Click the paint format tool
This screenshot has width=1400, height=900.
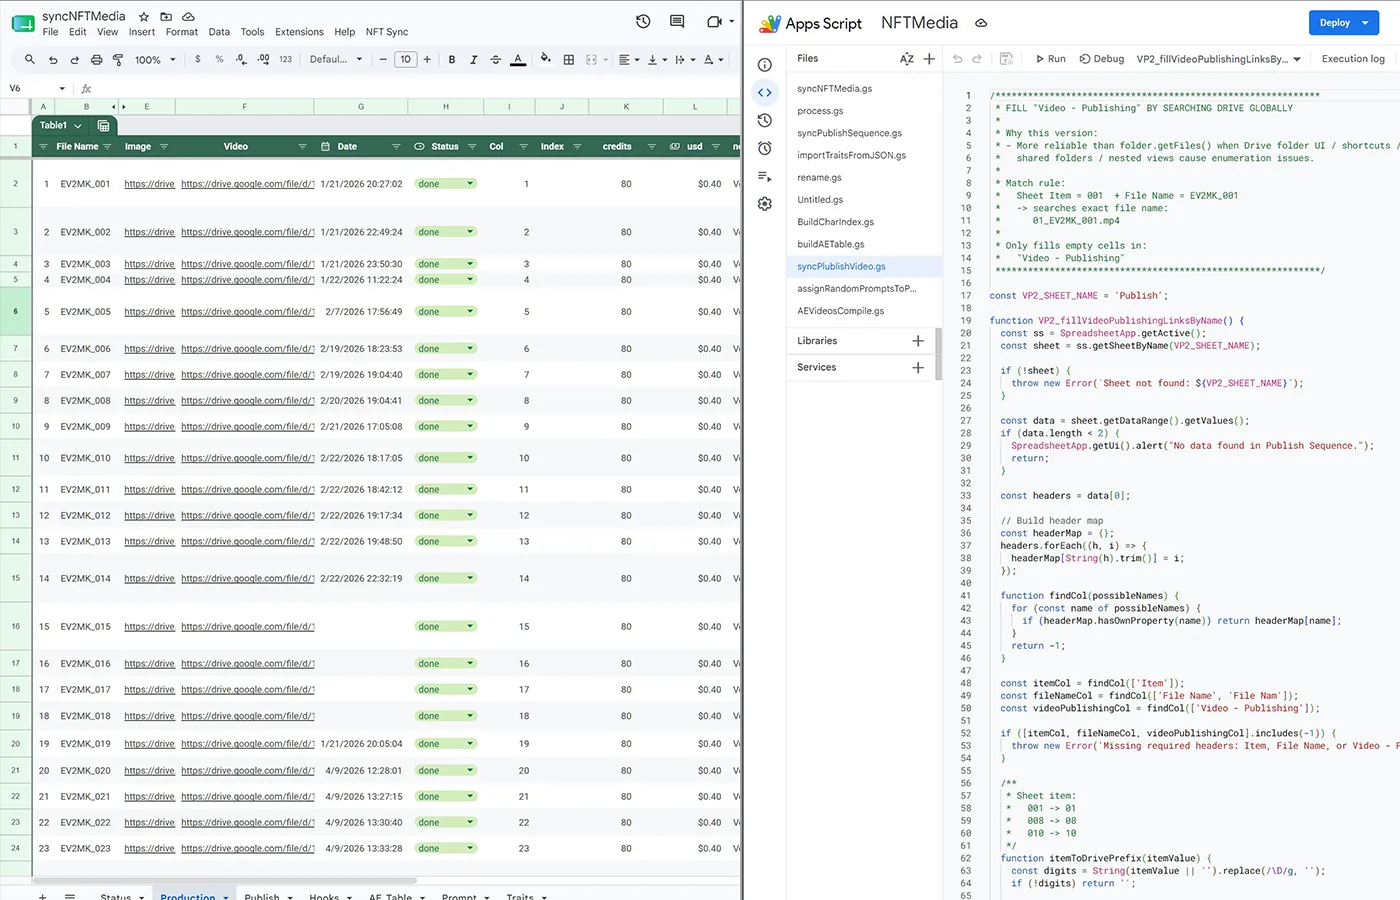(118, 60)
